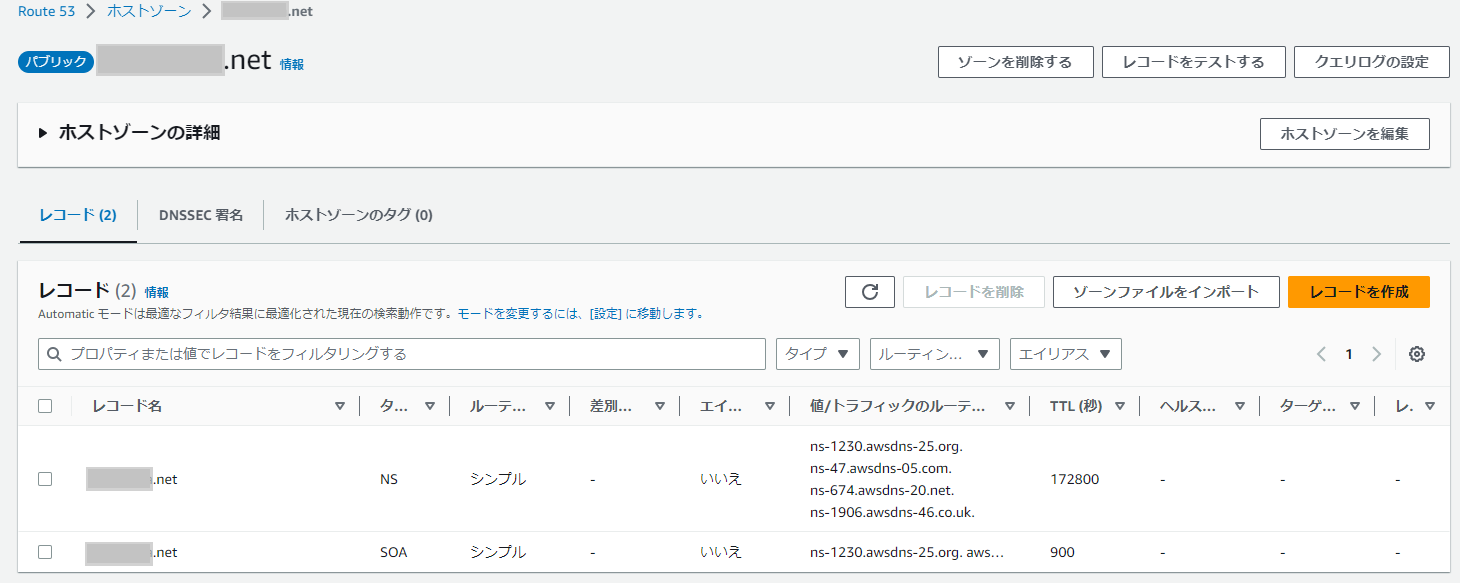Click ゾーンを削除する button
The width and height of the screenshot is (1460, 583).
pos(1015,62)
